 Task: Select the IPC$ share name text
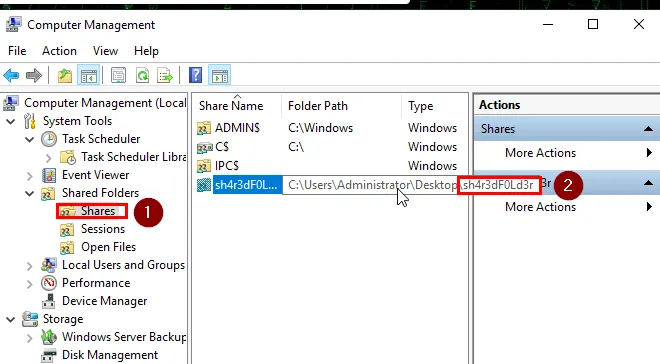(227, 166)
